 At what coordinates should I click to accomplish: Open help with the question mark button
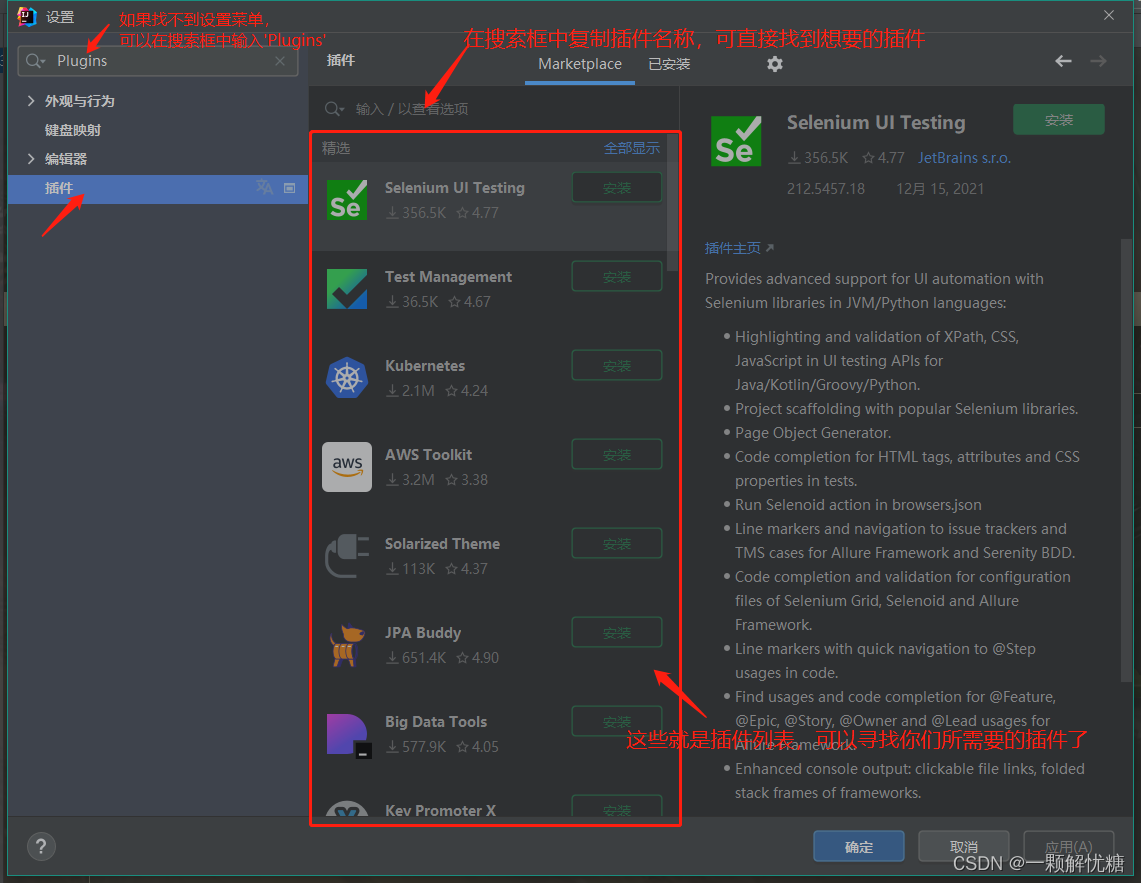[x=41, y=846]
